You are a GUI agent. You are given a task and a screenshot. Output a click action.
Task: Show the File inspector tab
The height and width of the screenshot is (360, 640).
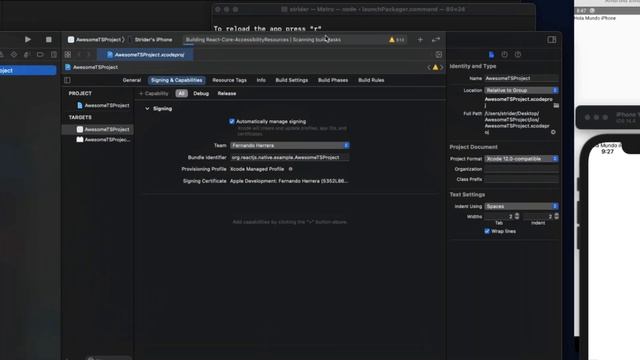pos(491,54)
